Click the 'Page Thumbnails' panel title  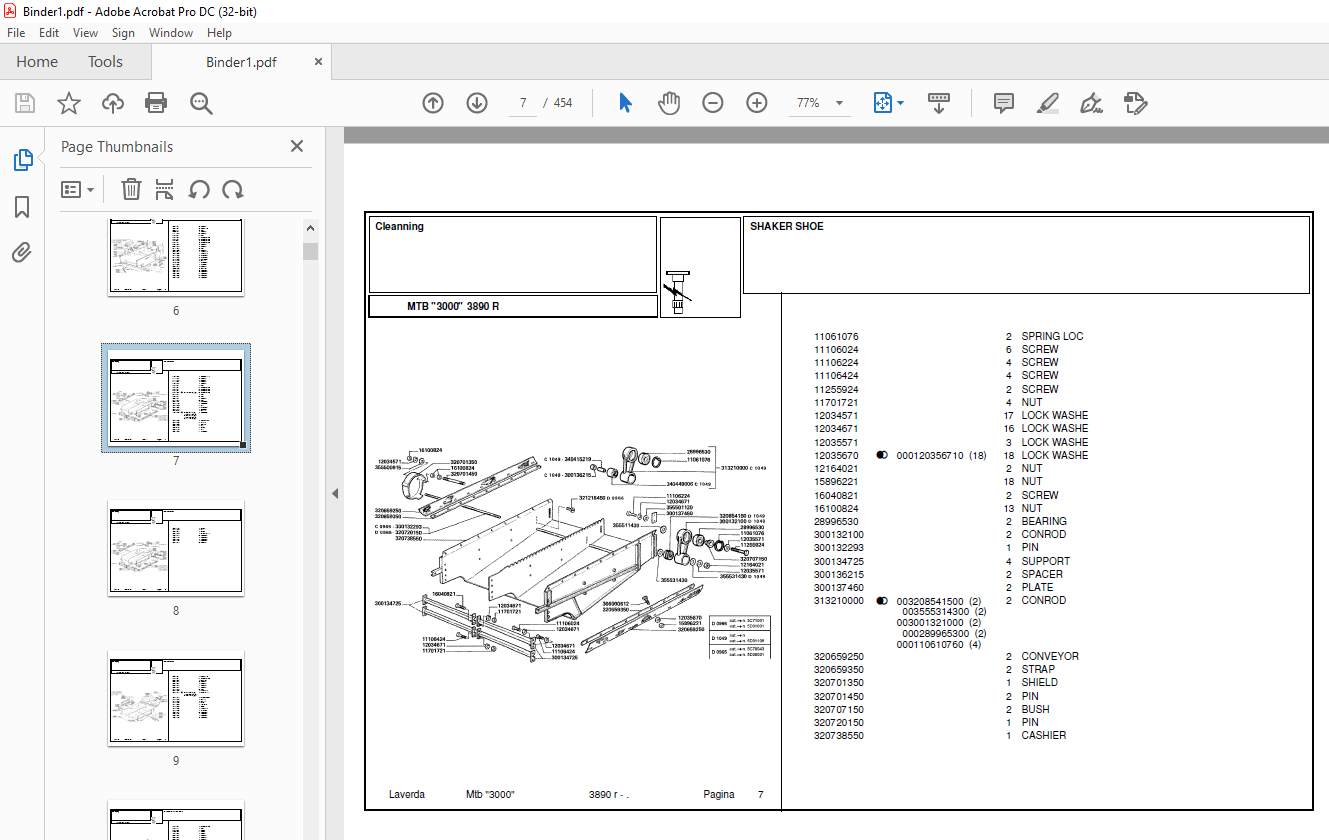click(x=117, y=147)
